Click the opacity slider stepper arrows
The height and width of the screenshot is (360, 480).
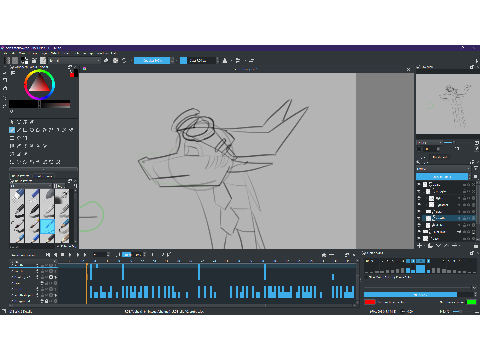pos(172,60)
